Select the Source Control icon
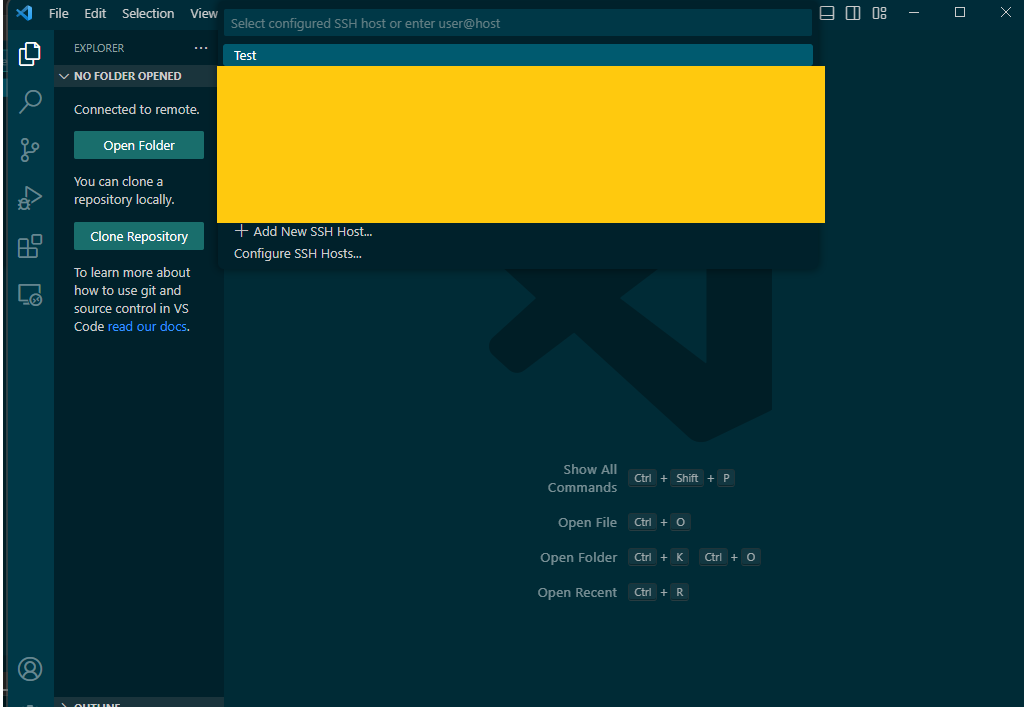 [29, 149]
